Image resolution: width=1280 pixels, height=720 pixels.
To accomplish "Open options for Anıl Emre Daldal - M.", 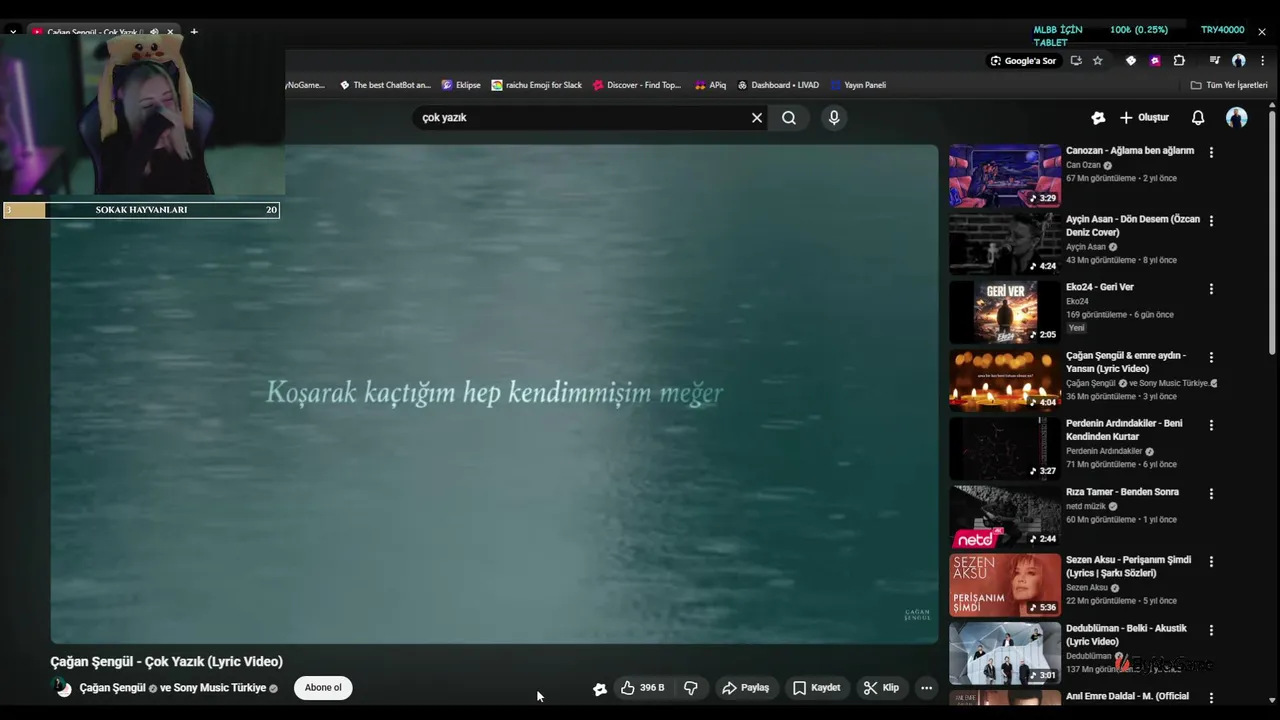I will [1211, 698].
